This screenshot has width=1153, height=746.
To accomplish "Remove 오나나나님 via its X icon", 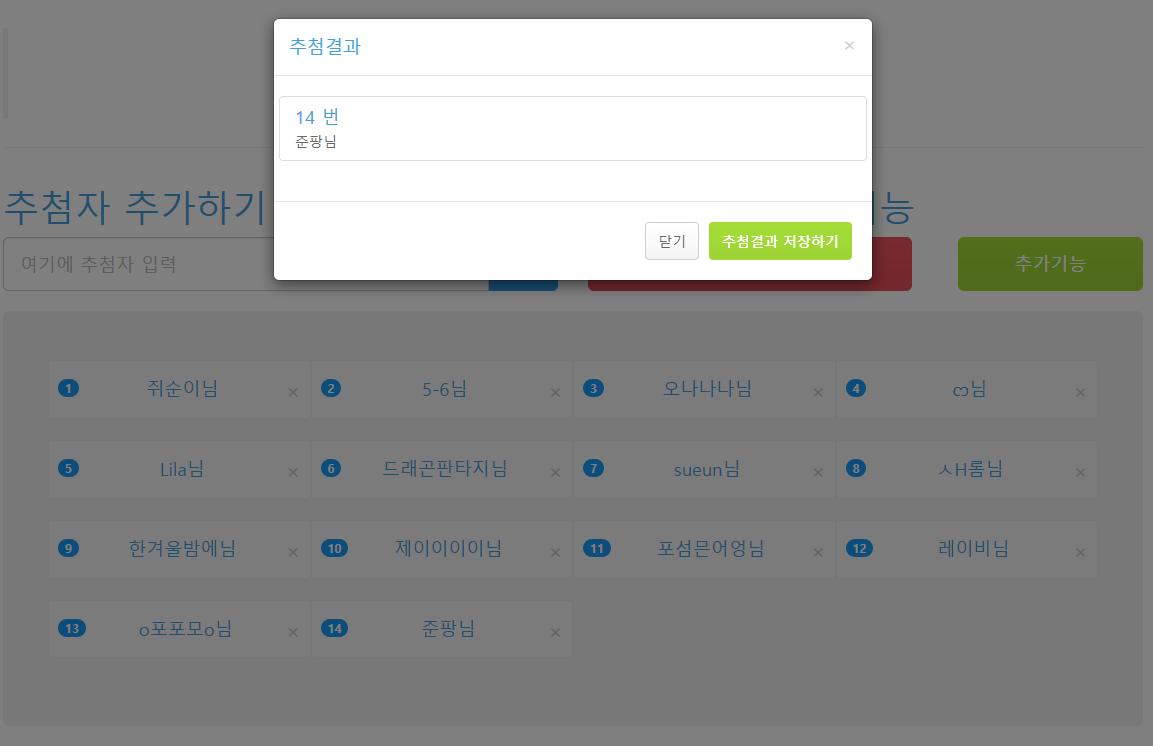I will pos(818,392).
